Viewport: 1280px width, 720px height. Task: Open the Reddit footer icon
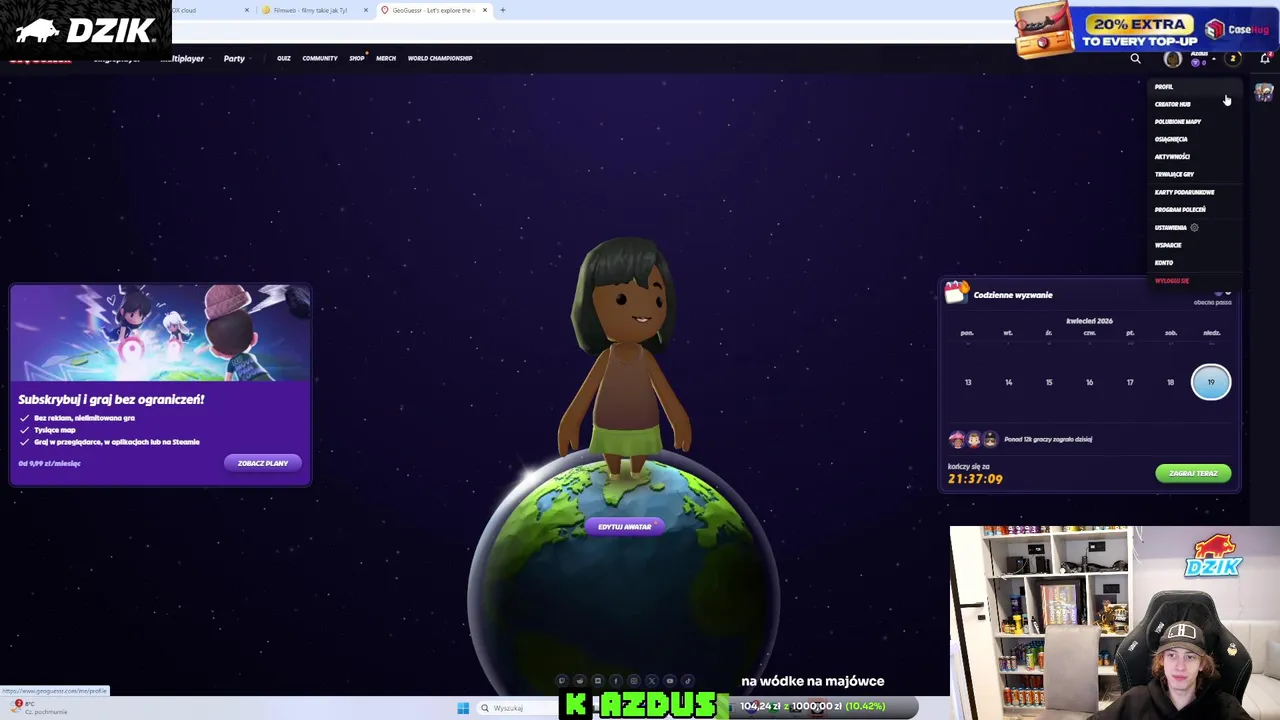click(x=580, y=681)
